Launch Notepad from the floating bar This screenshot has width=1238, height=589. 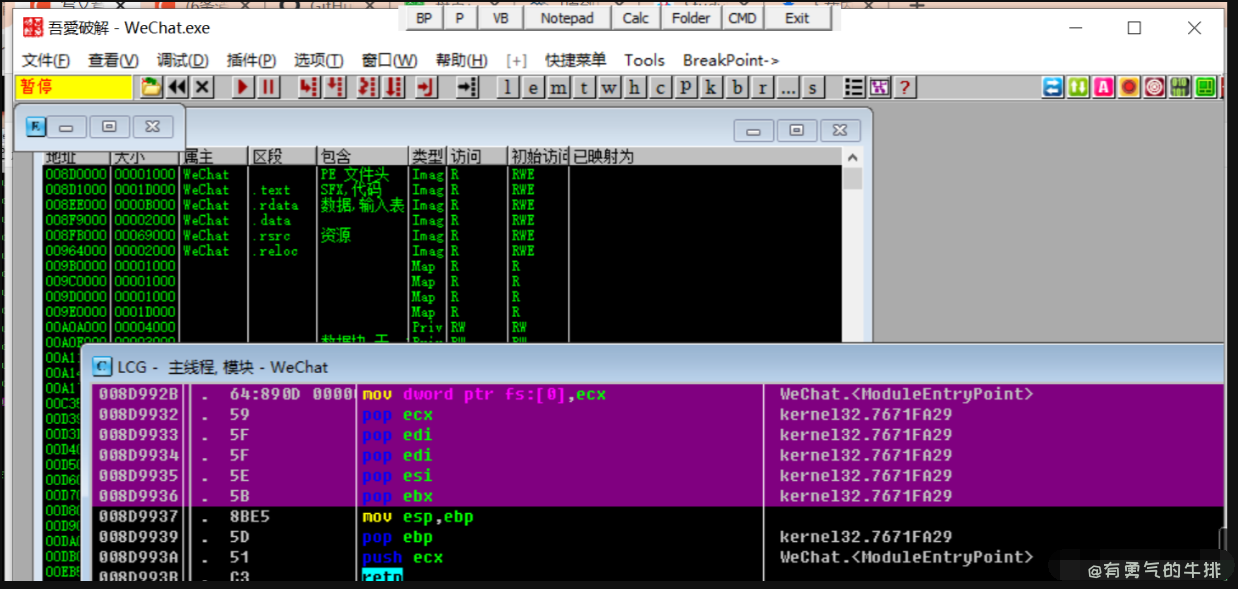click(x=567, y=18)
